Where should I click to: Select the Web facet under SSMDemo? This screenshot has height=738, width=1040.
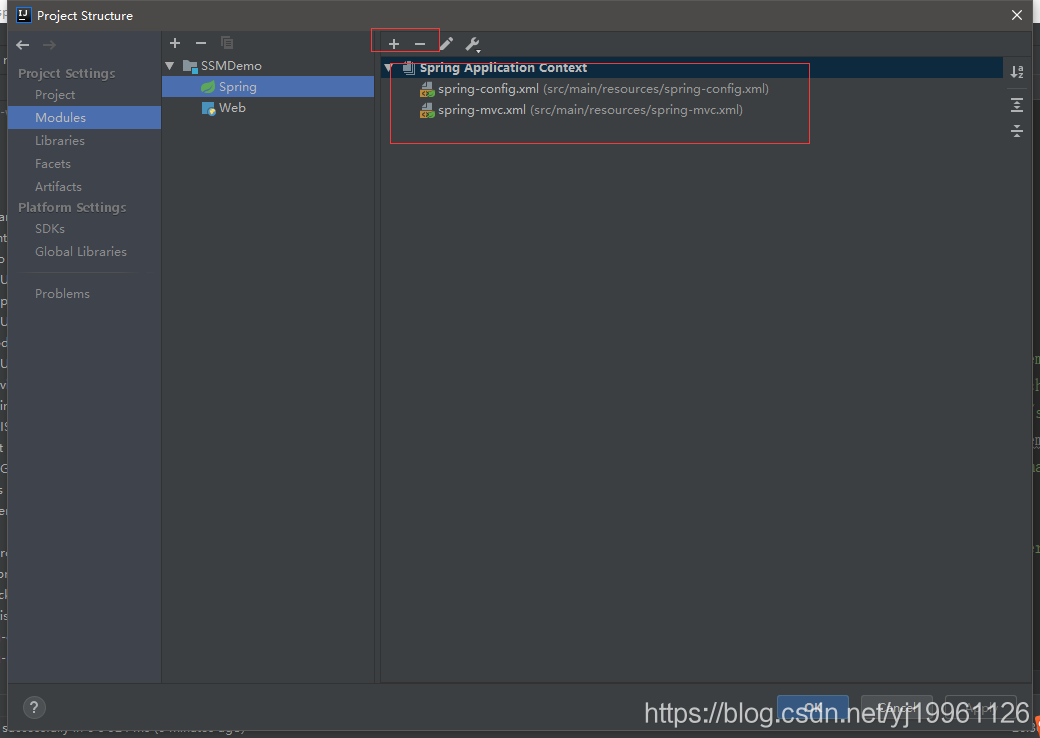[232, 107]
